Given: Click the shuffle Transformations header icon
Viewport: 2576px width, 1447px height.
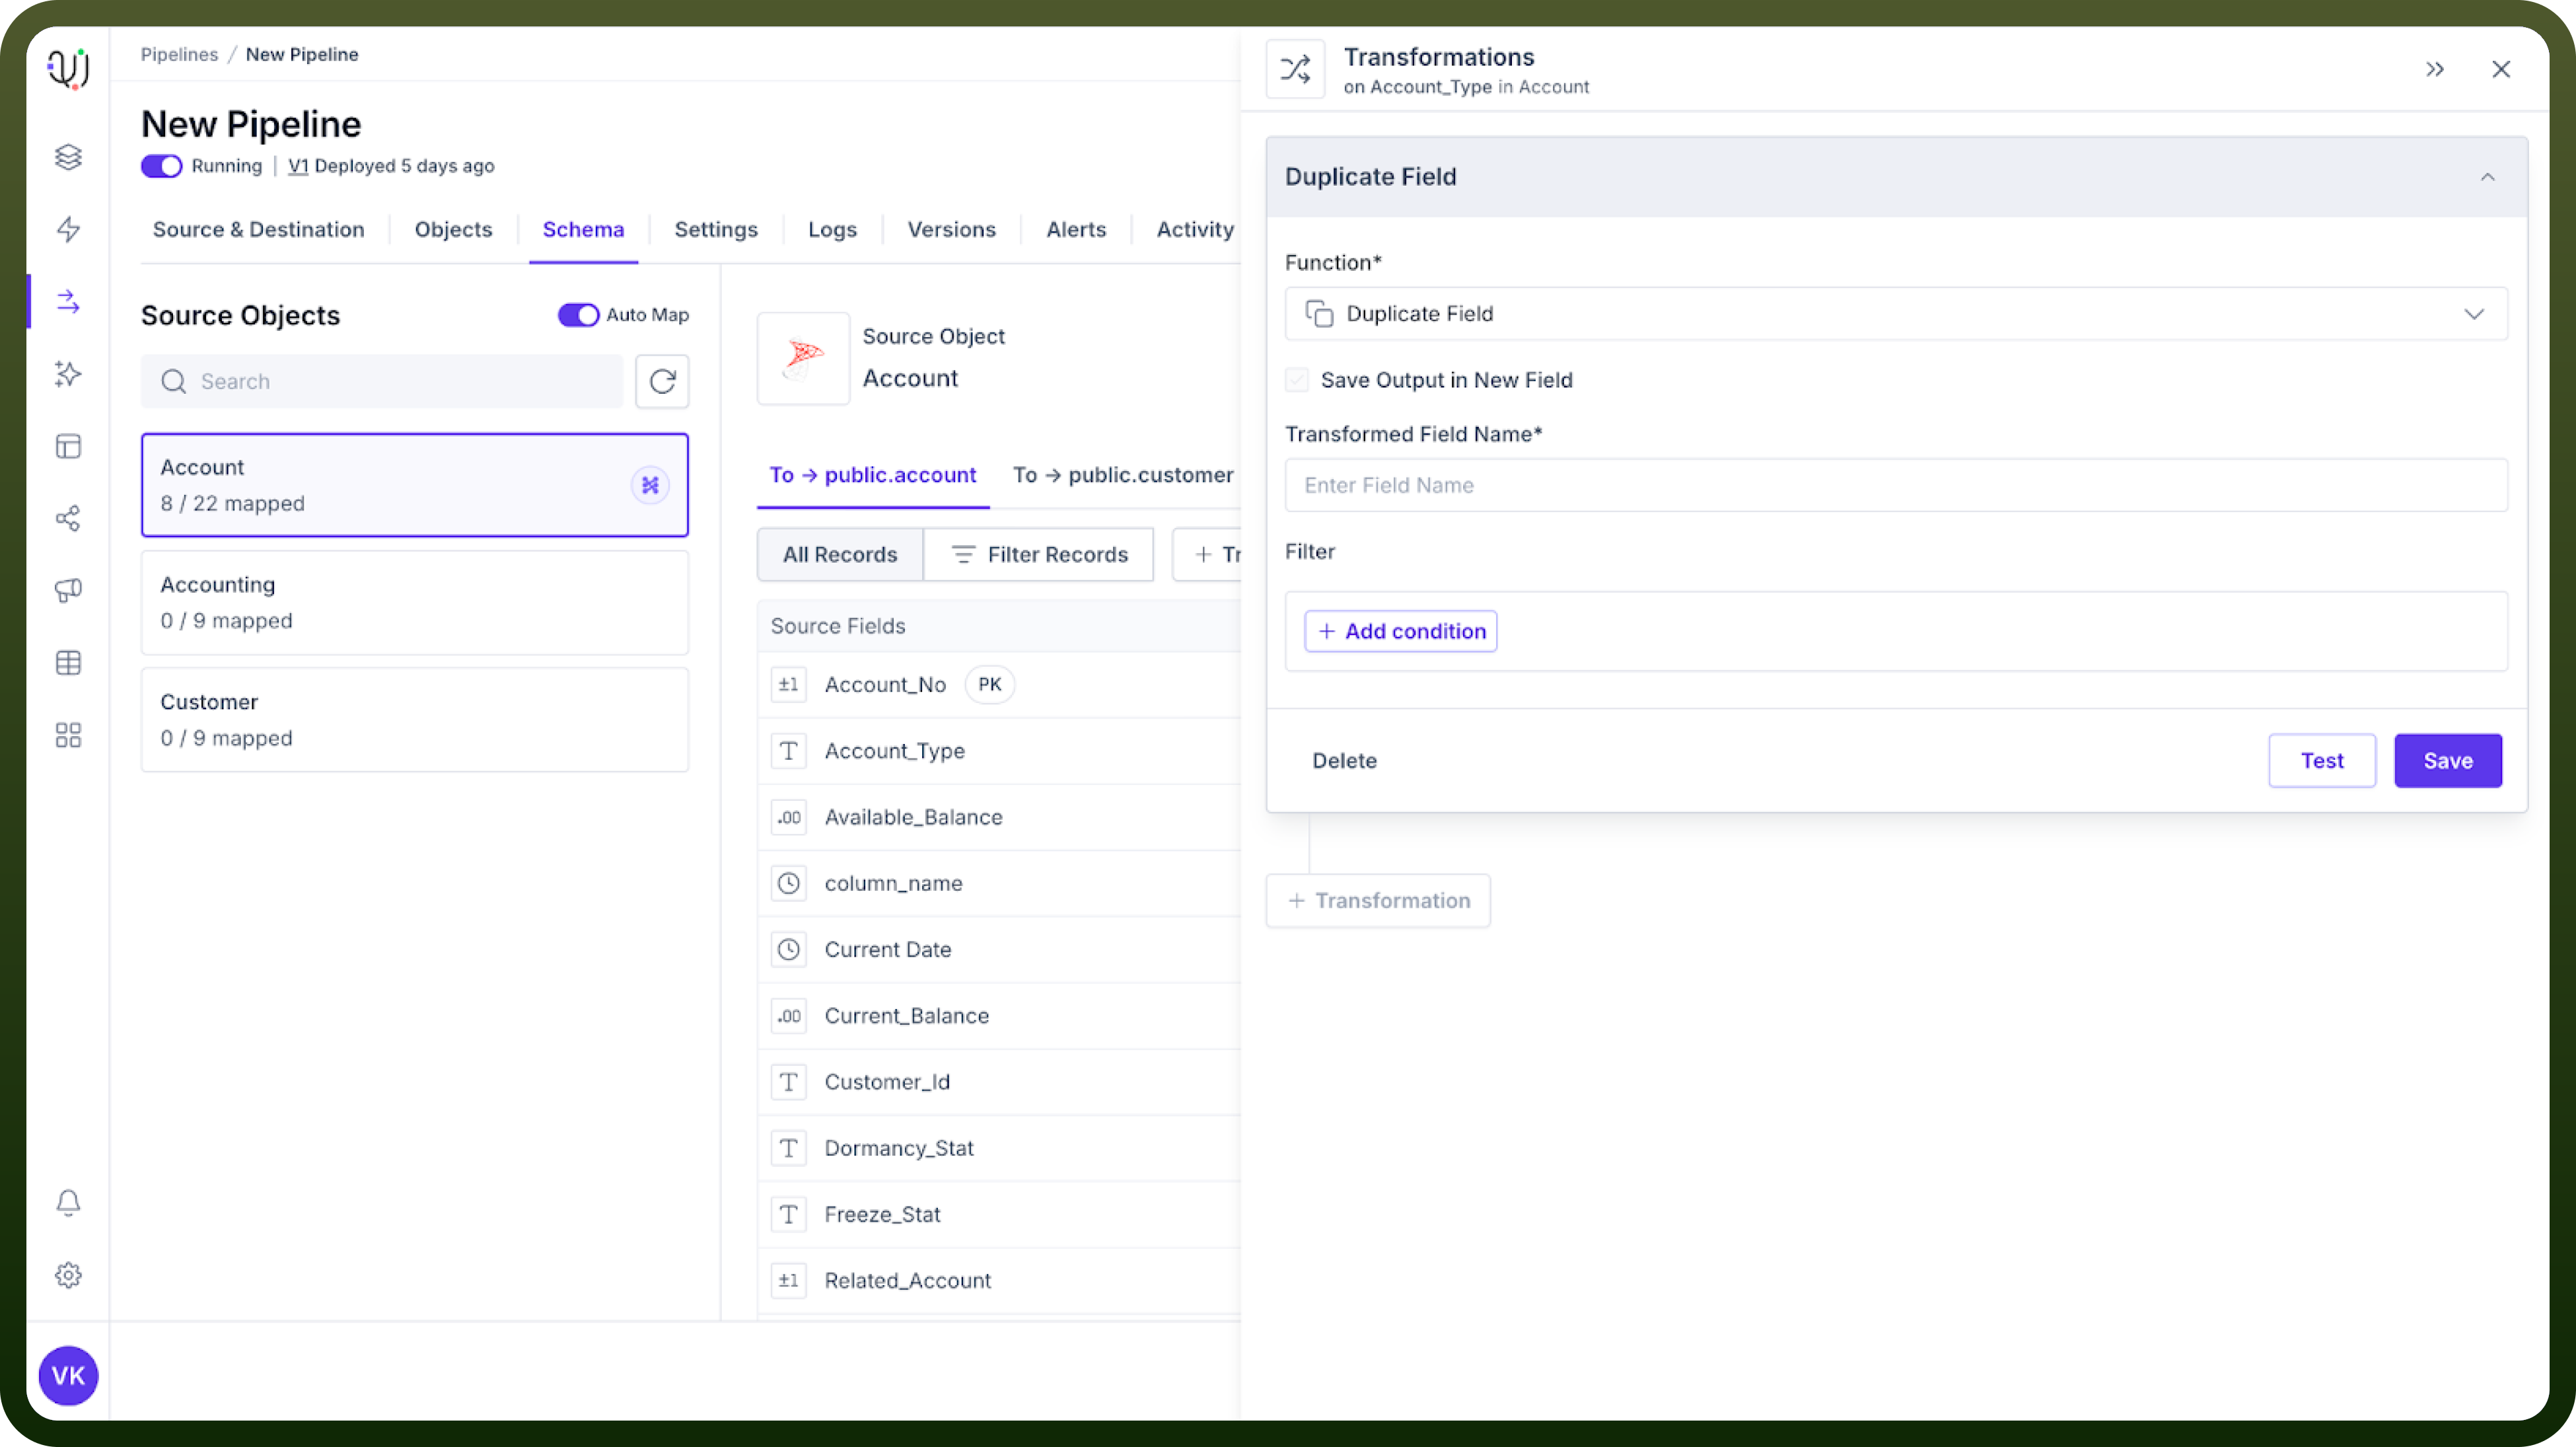Looking at the screenshot, I should click(x=1295, y=69).
